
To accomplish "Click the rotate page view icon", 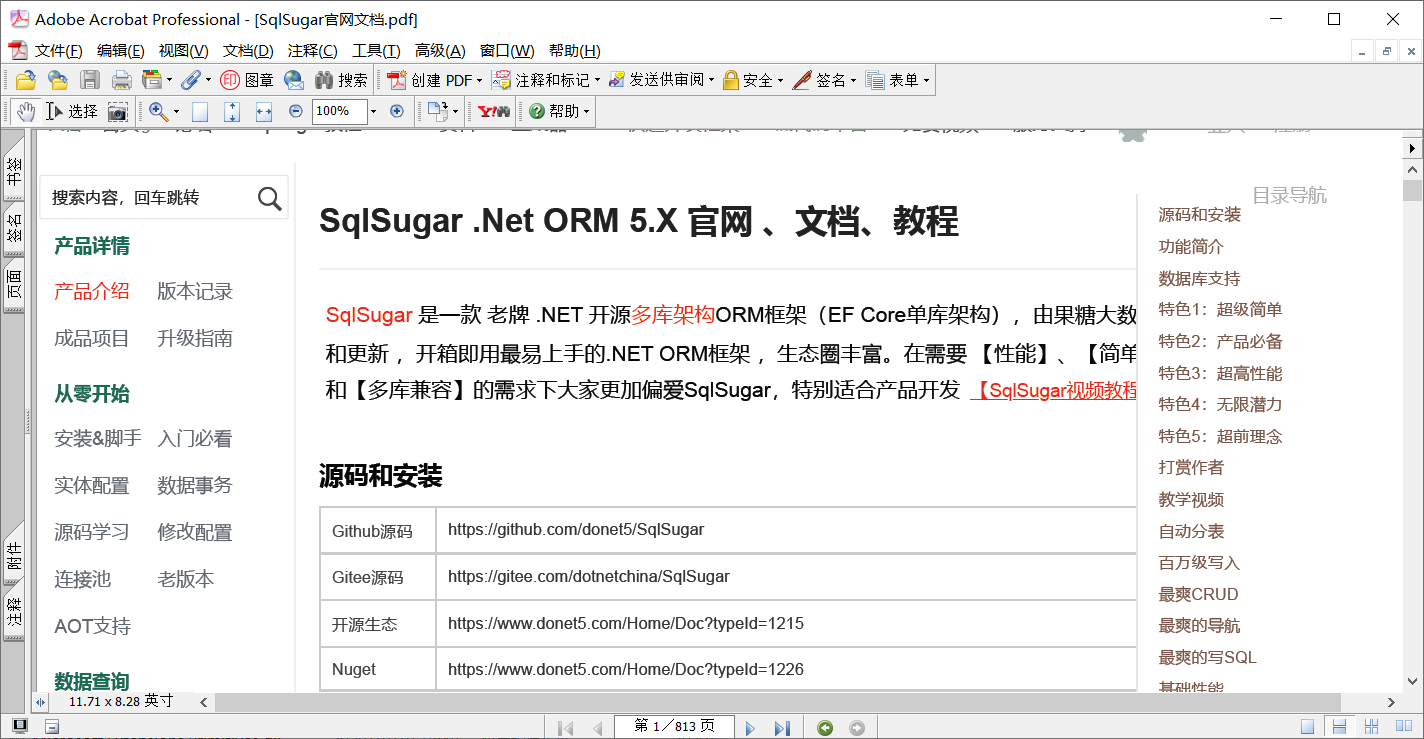I will 437,111.
